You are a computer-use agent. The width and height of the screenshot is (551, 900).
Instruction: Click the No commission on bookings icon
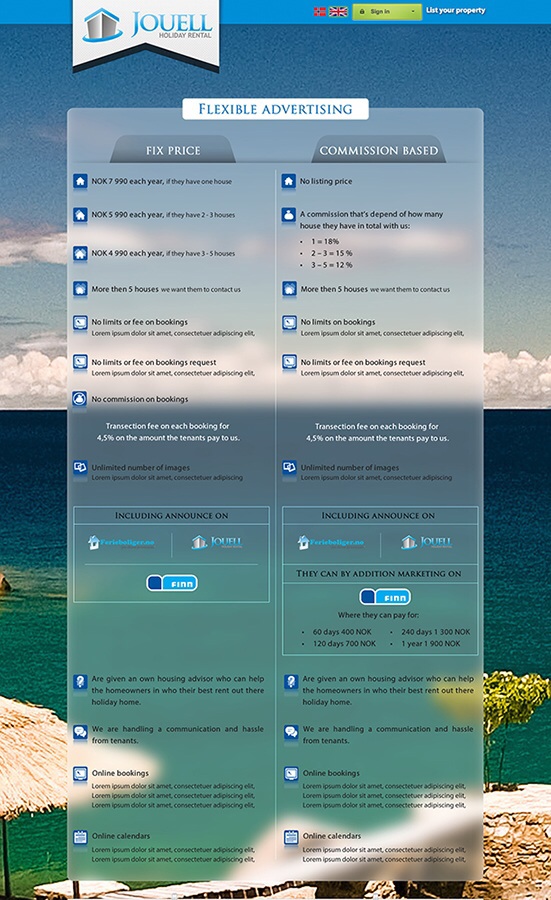[x=80, y=398]
